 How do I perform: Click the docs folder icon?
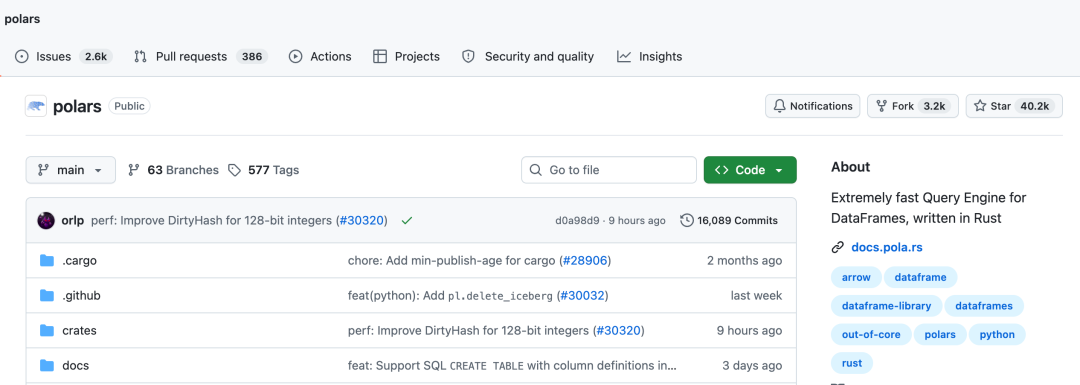click(x=47, y=366)
